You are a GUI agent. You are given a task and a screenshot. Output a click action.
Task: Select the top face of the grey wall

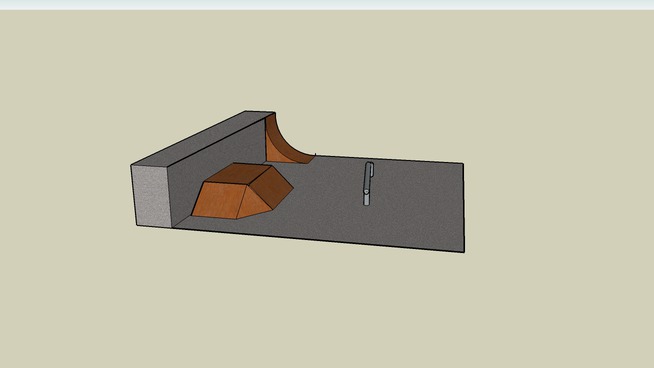(x=200, y=139)
